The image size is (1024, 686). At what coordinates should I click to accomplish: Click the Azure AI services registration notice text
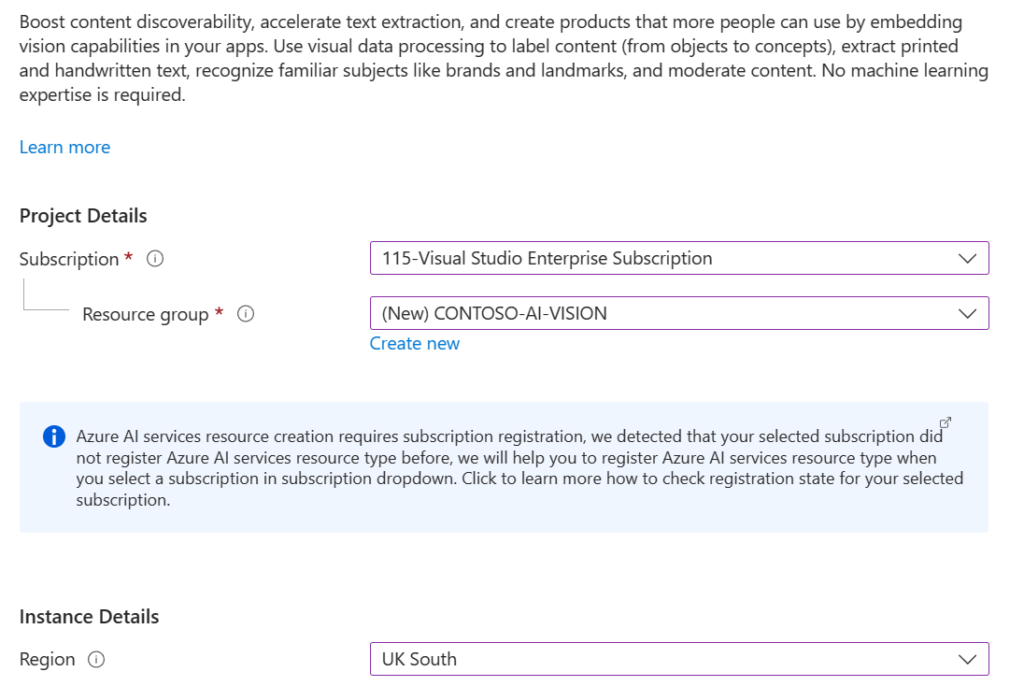[519, 468]
